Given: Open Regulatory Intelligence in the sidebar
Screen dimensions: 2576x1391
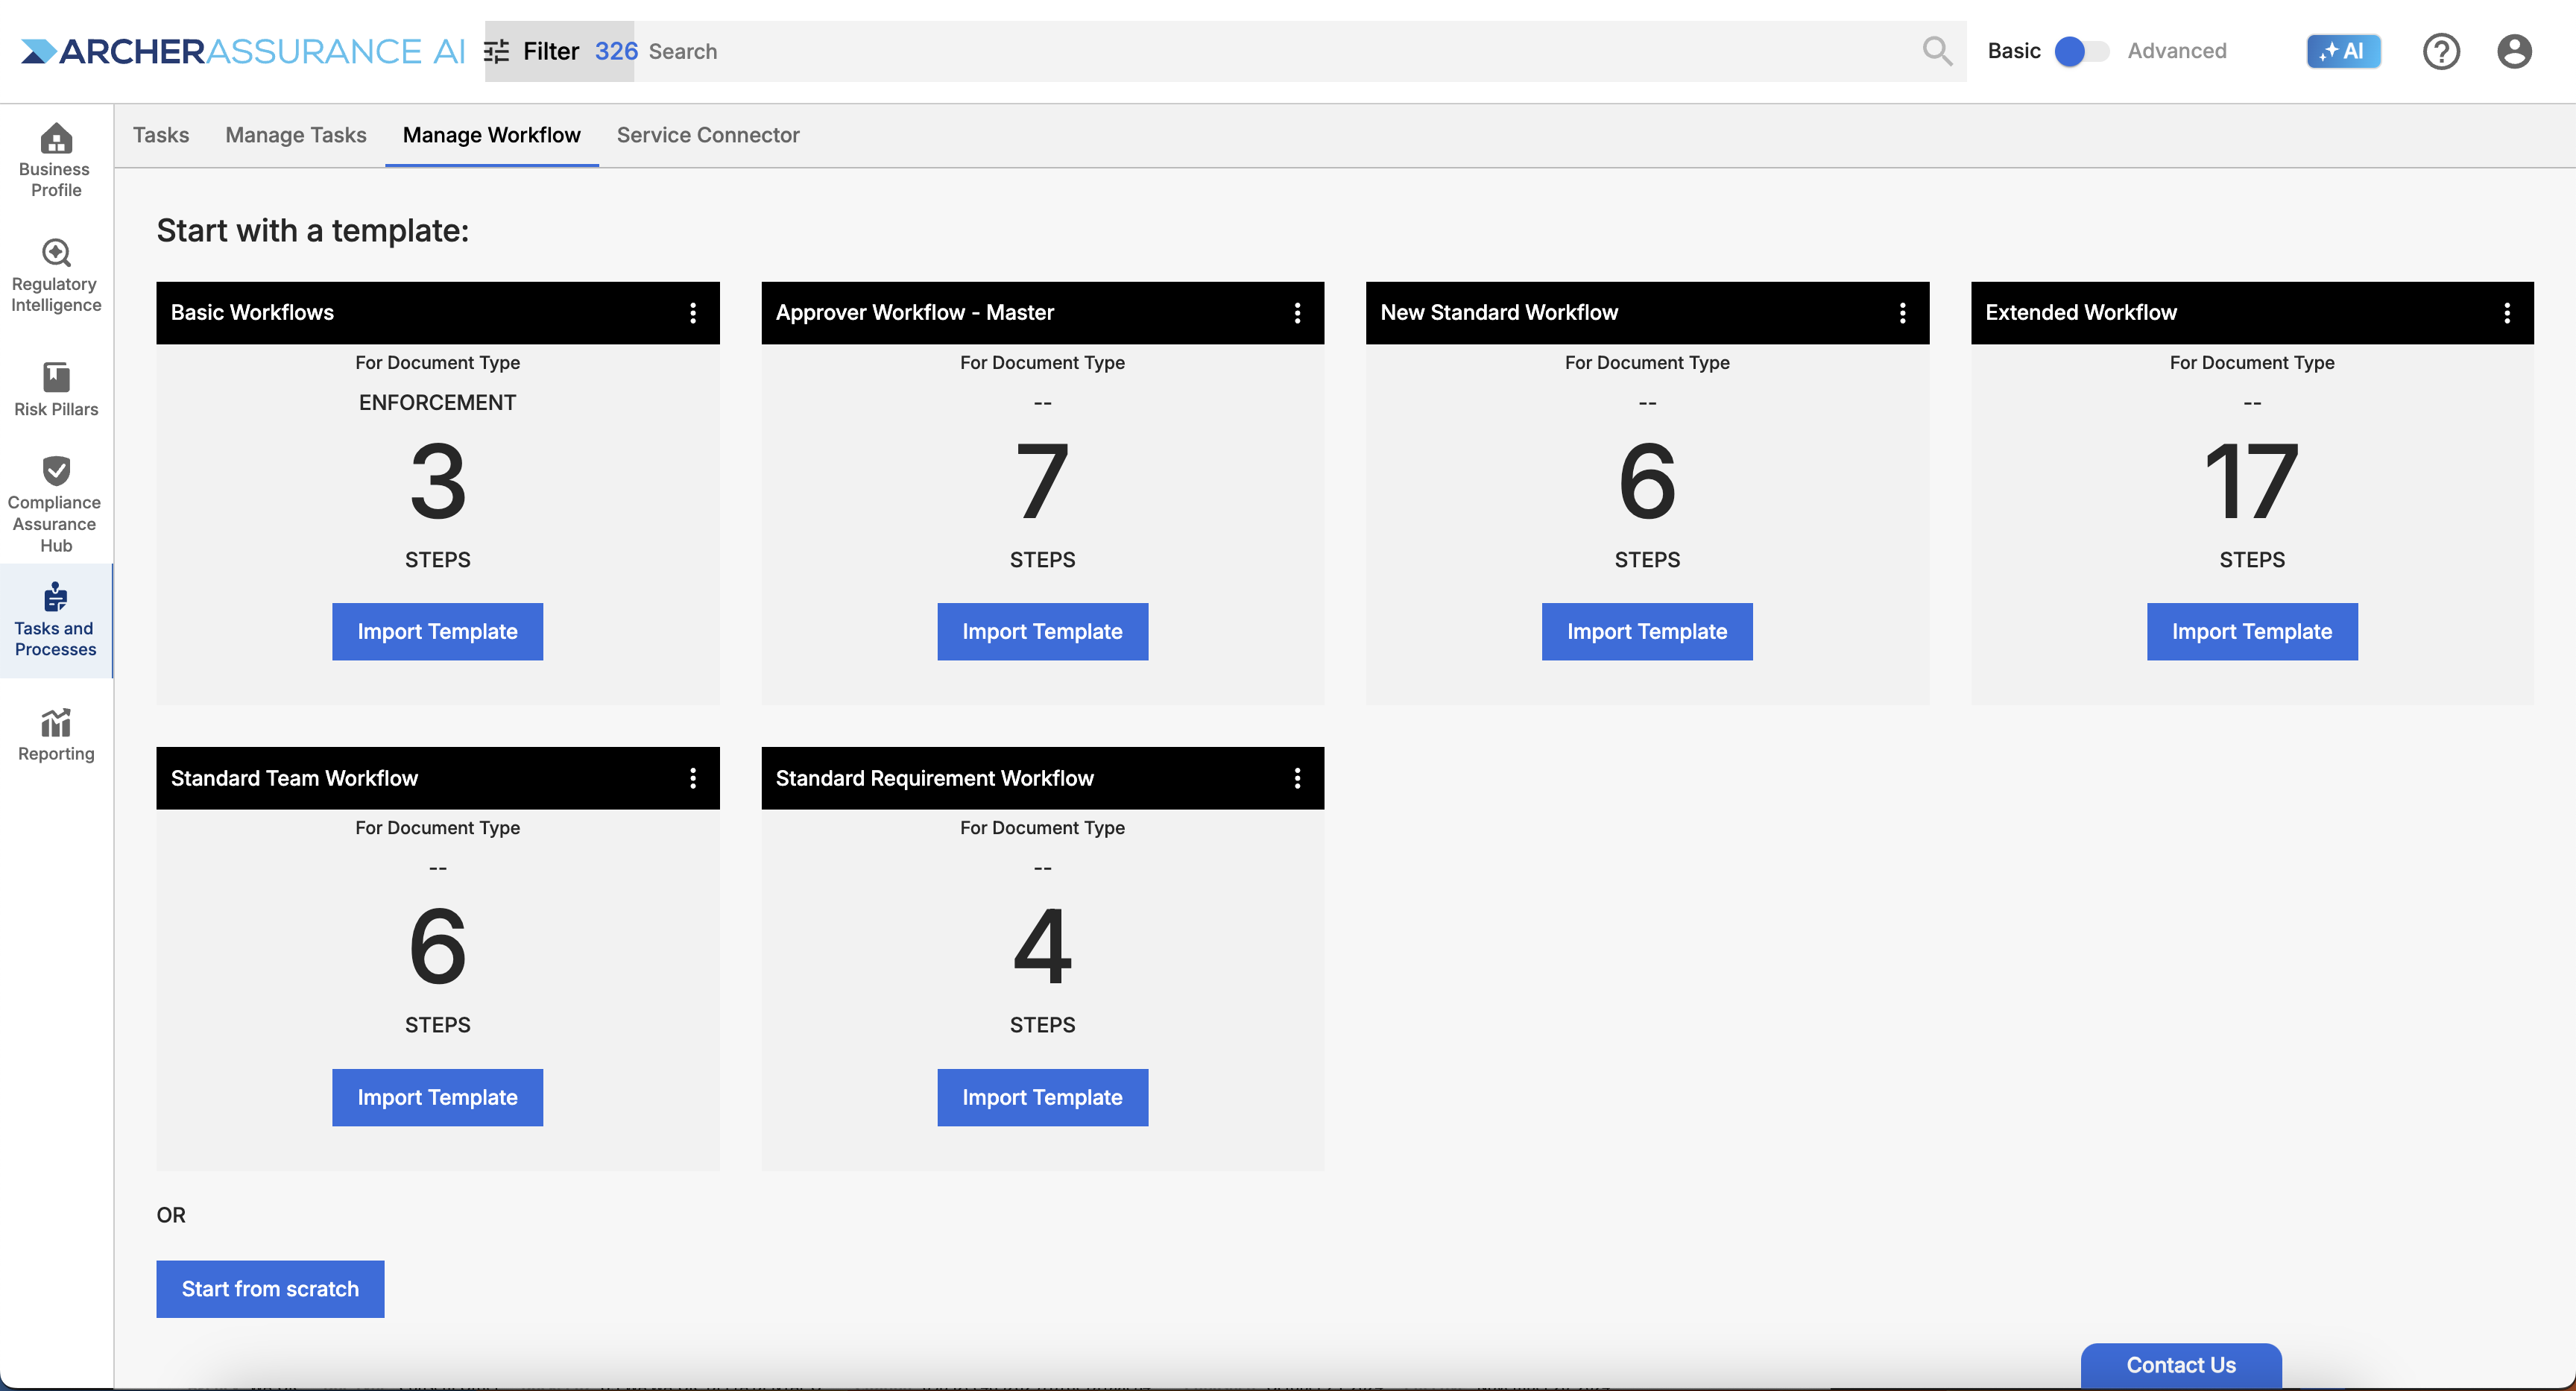Looking at the screenshot, I should [56, 276].
